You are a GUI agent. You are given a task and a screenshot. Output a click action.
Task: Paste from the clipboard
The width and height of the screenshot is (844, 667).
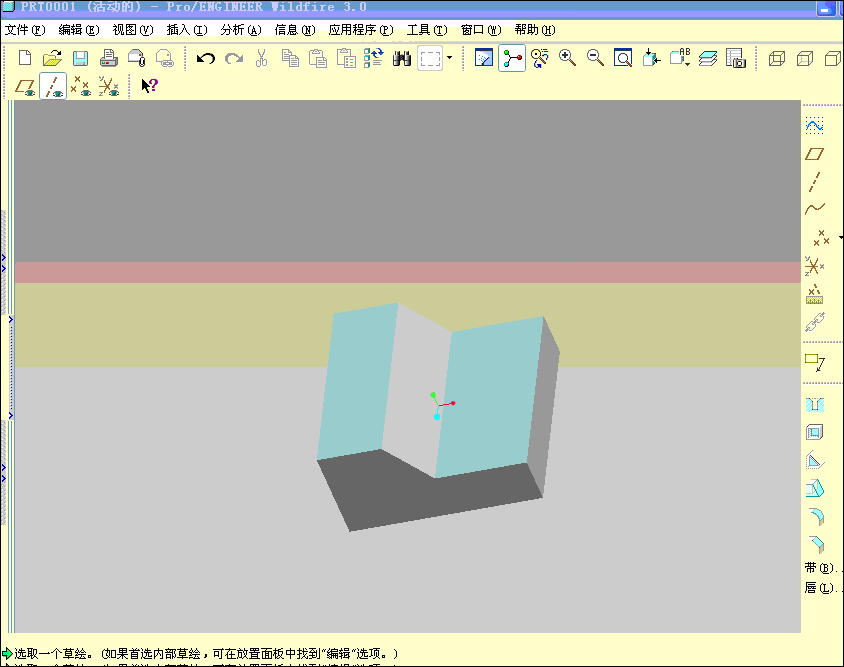point(318,58)
